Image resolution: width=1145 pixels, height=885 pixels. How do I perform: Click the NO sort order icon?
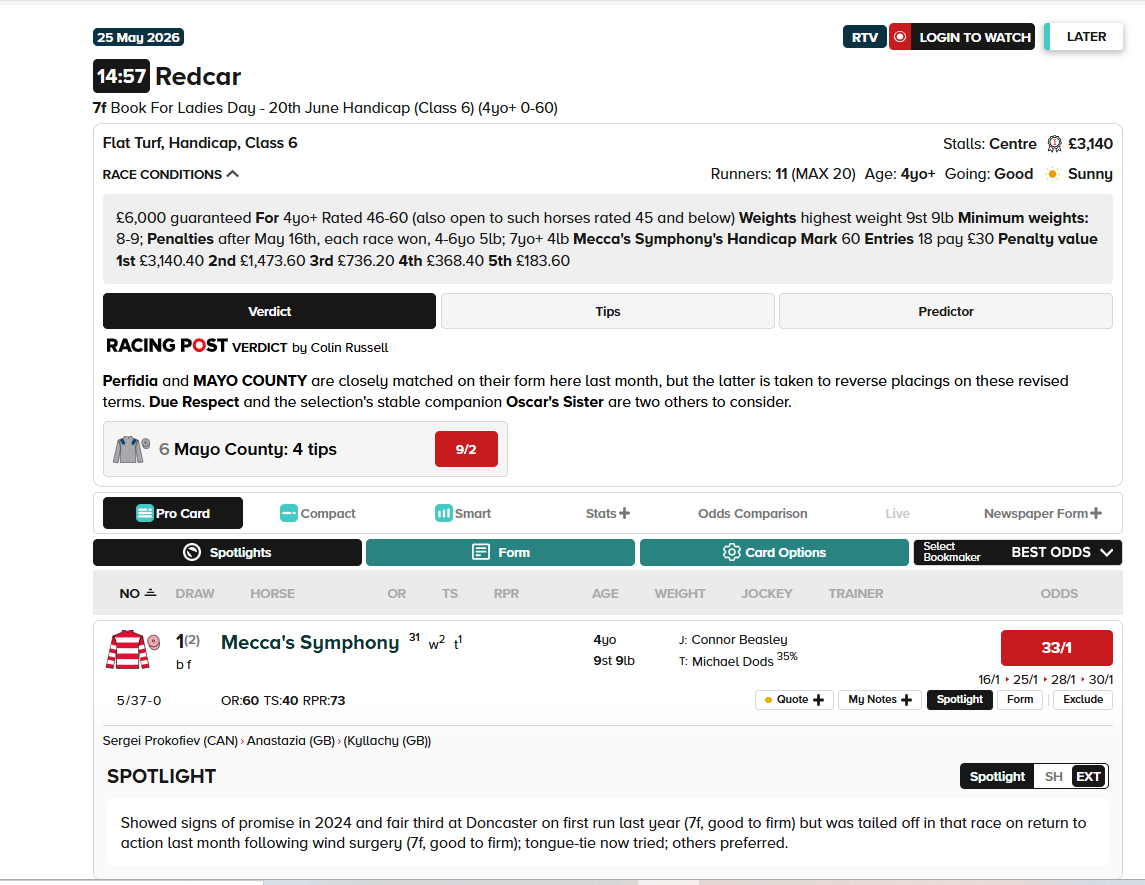(150, 593)
